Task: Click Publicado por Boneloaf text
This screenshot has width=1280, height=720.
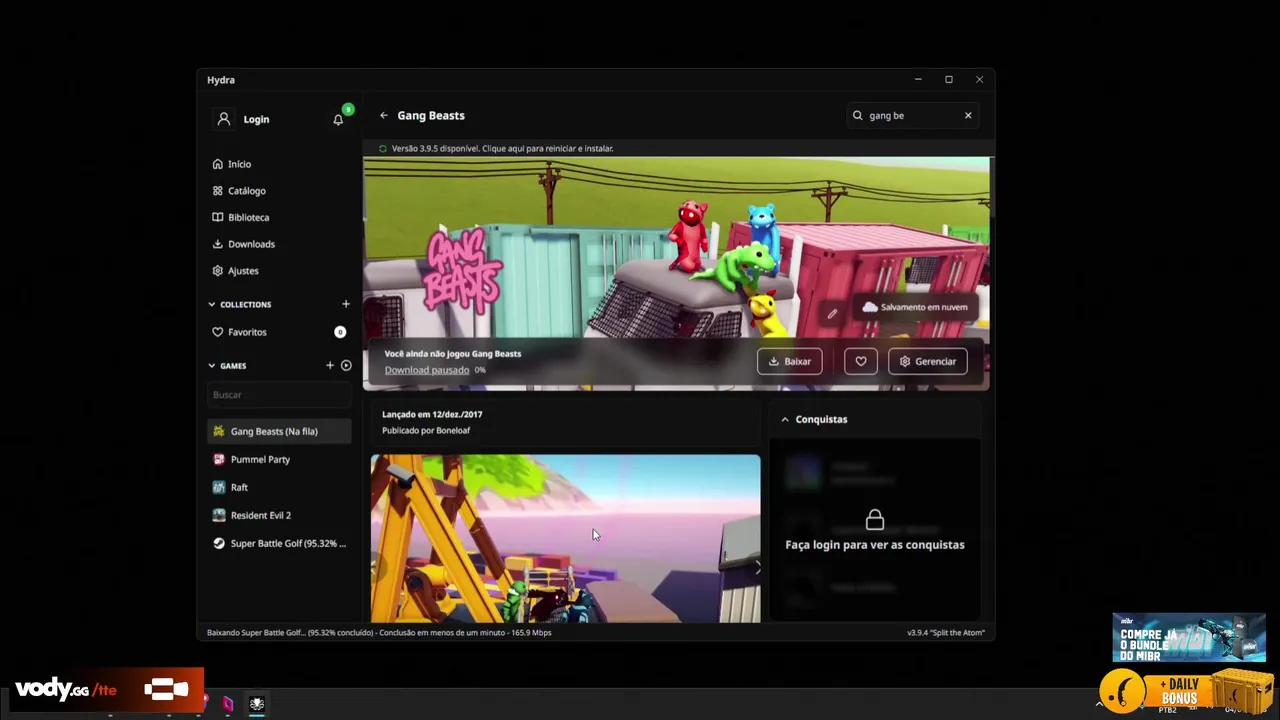Action: 426,430
